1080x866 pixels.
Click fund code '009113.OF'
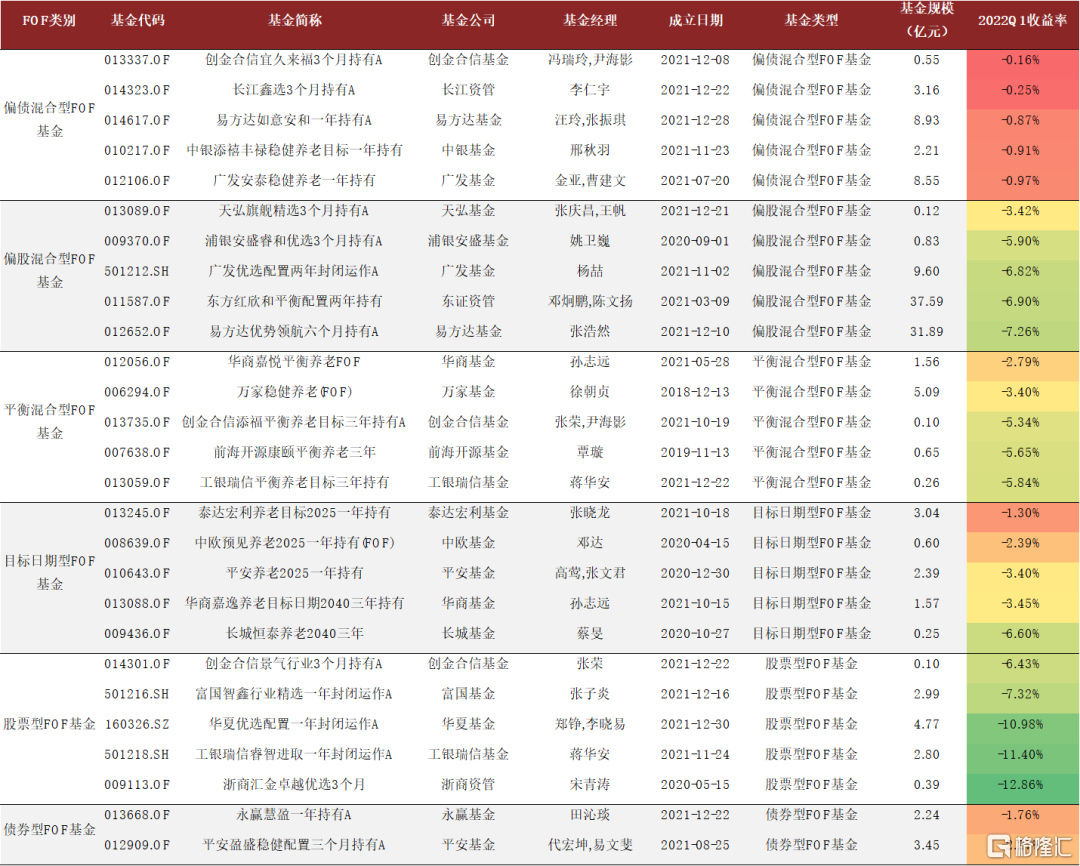137,785
